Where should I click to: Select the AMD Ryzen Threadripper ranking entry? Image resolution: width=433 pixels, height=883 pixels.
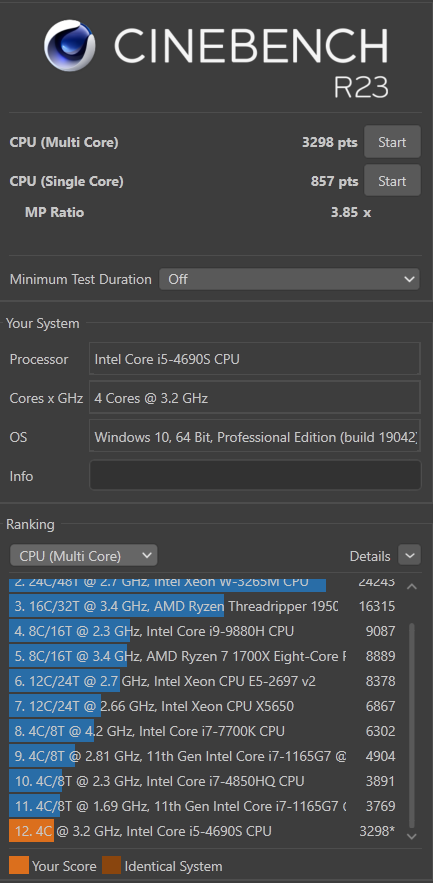coord(203,606)
